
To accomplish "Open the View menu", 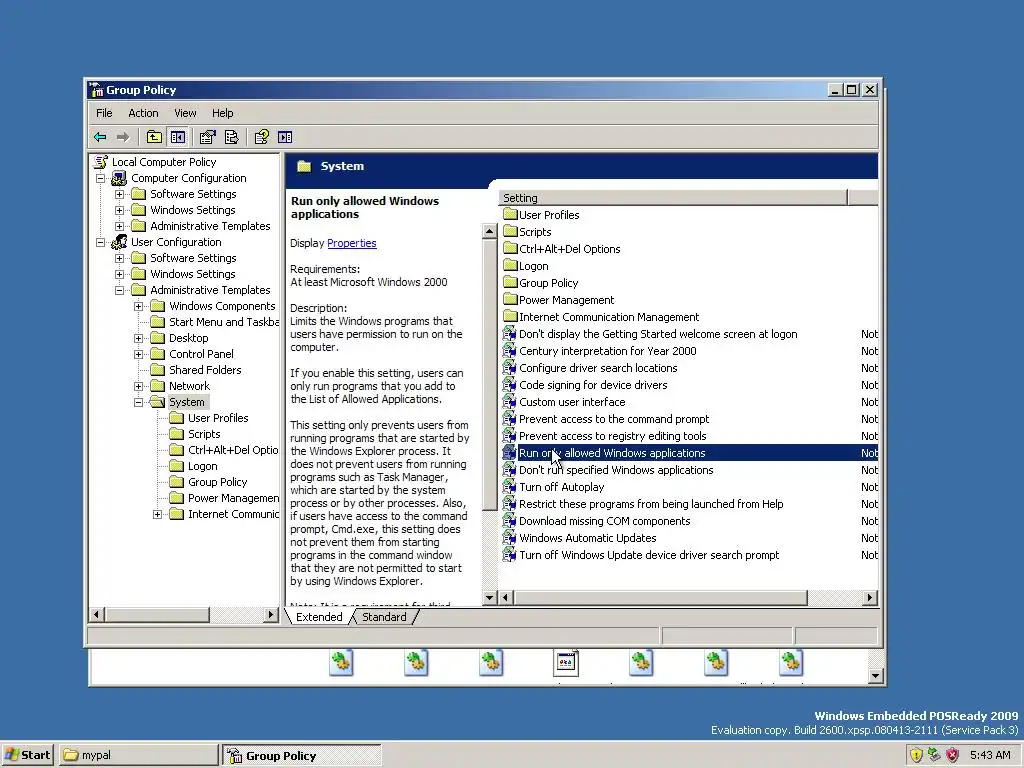I will tap(185, 113).
